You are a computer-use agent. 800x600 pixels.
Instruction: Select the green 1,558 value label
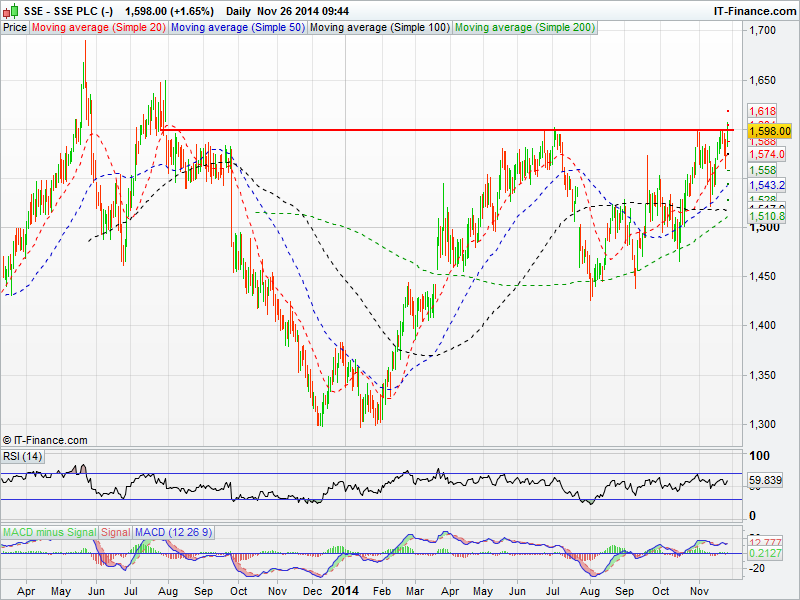[762, 171]
